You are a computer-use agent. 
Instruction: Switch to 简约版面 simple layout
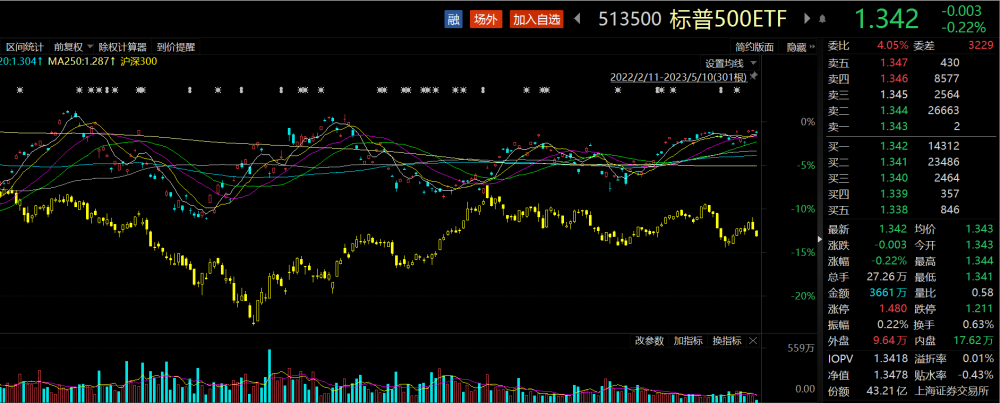pyautogui.click(x=754, y=47)
